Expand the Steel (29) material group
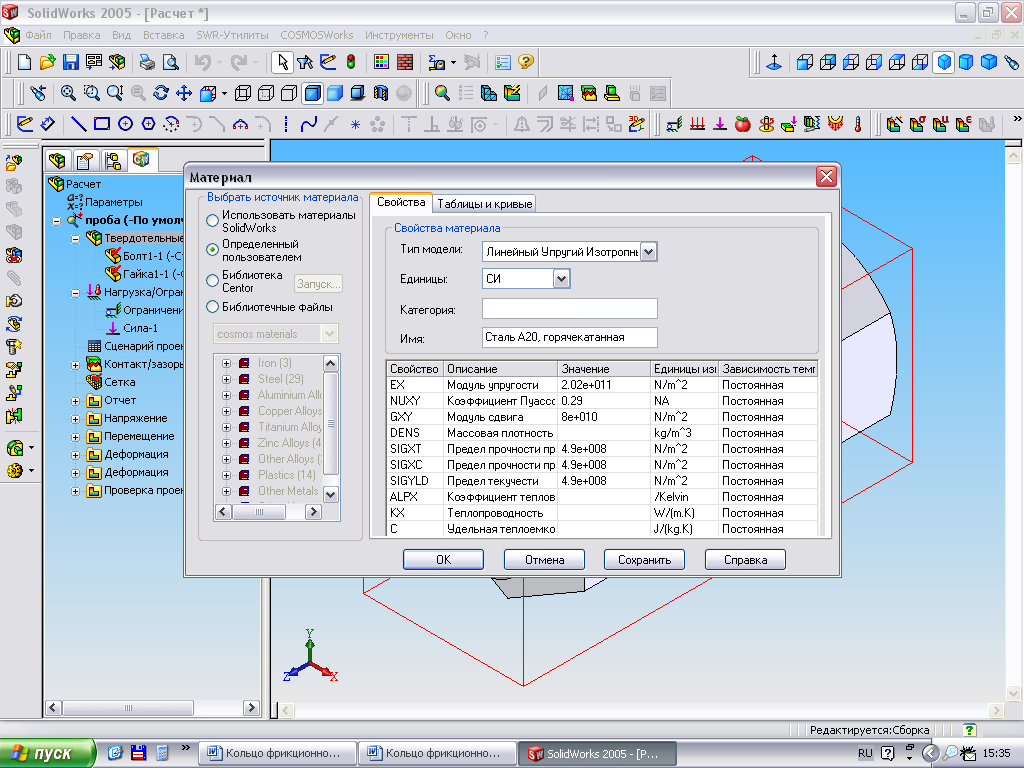 click(x=227, y=379)
